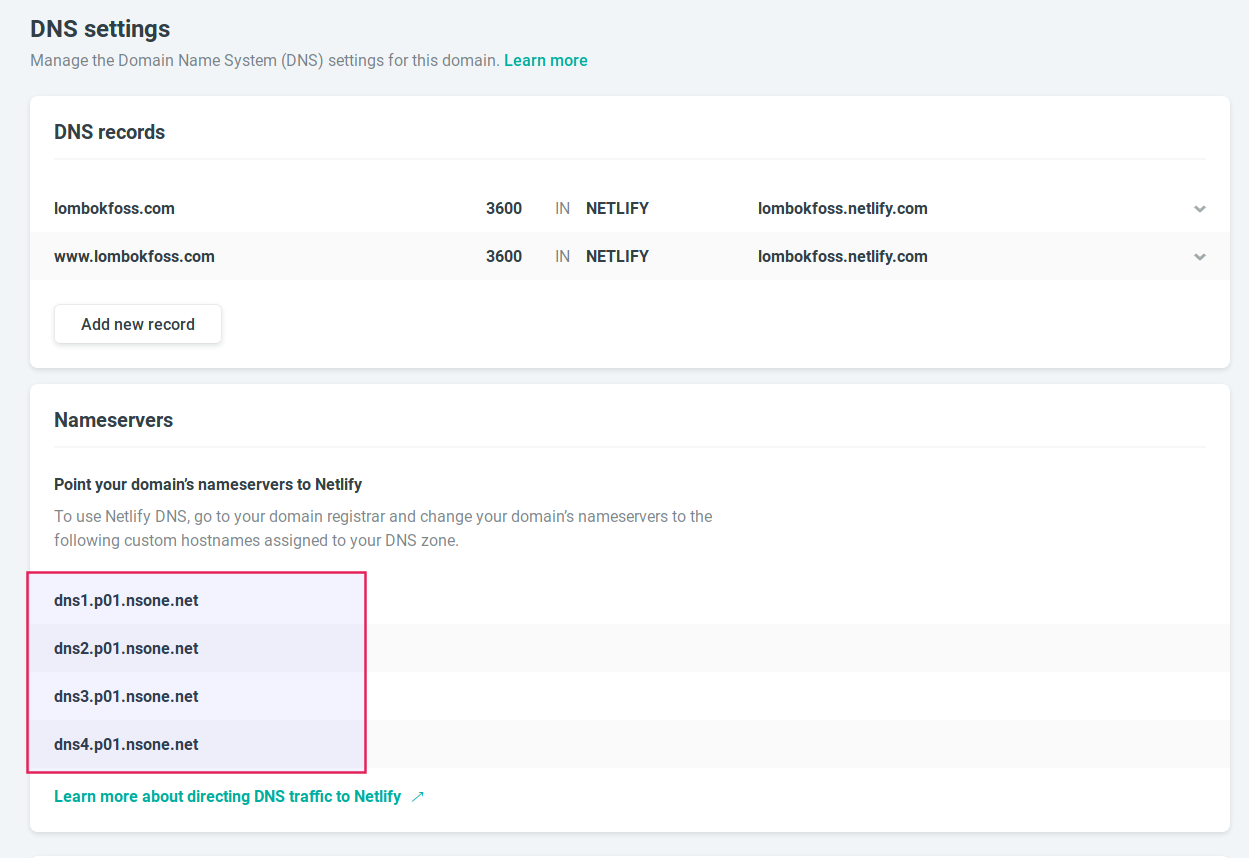Expand the www.lombokfoss.com record details
This screenshot has height=858, width=1249.
click(1199, 256)
